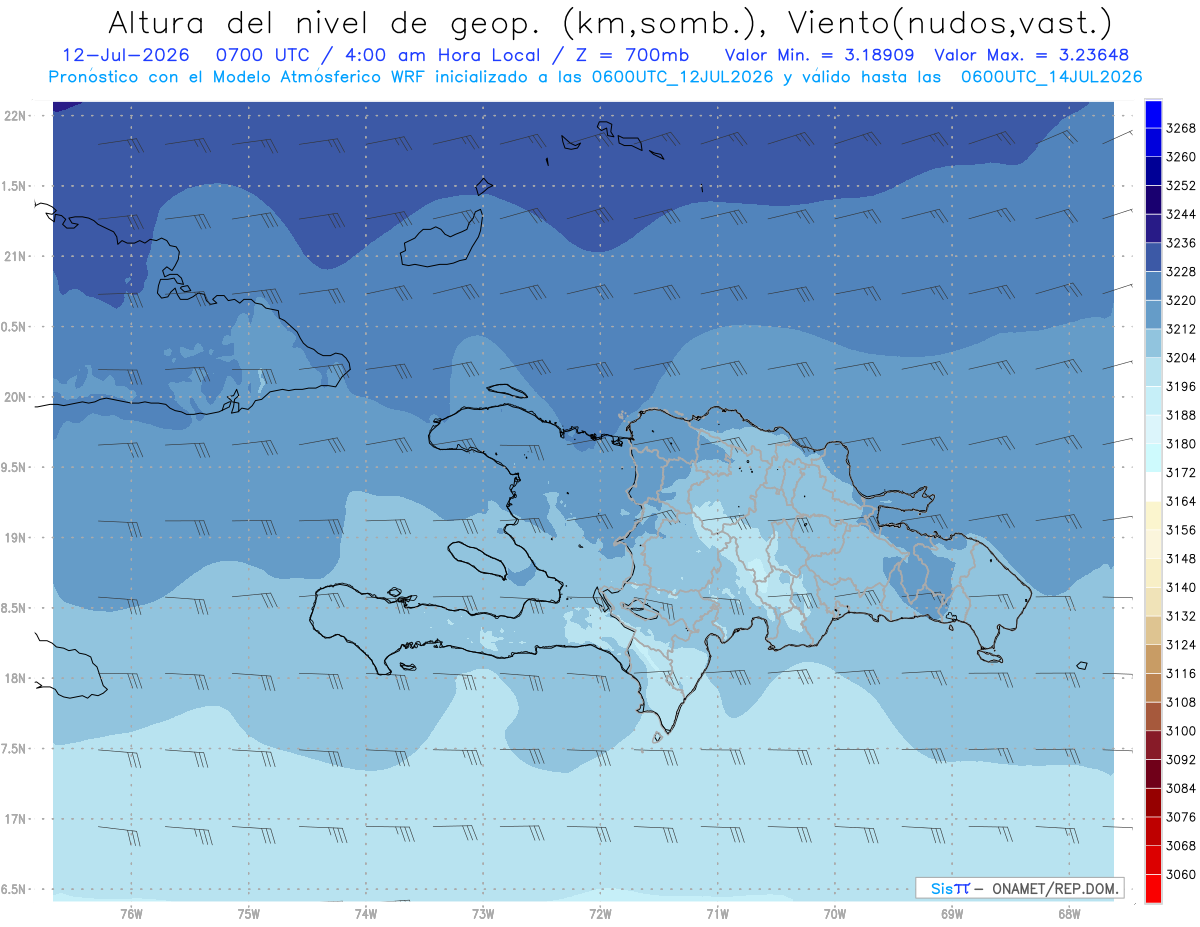Click the legend swatch between 3164 and 3156
Screen dimensions: 1200x927
tap(1152, 515)
